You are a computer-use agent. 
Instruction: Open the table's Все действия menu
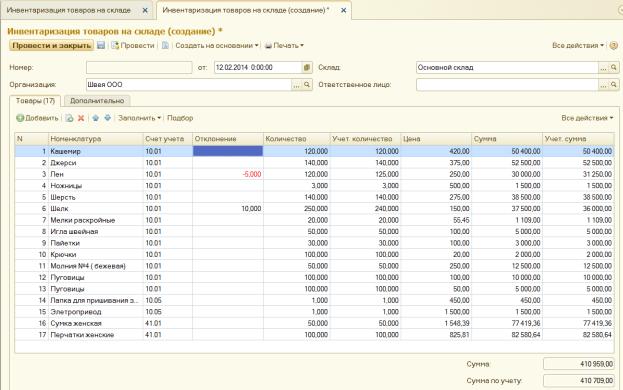pos(587,118)
